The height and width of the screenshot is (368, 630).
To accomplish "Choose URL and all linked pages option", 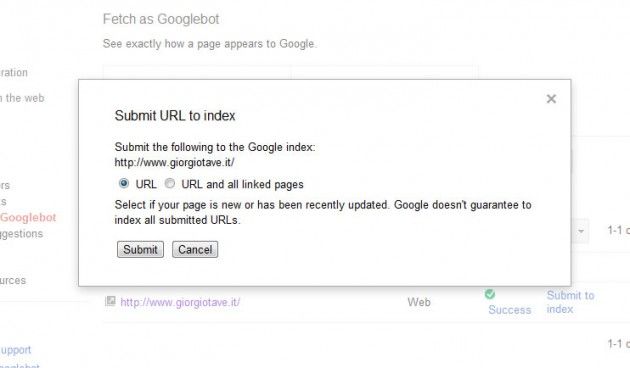I will pyautogui.click(x=170, y=184).
